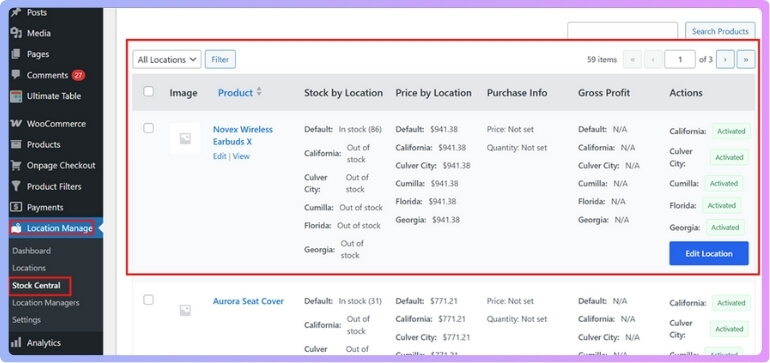Check the Novex Wireless Earbuds X row checkbox
This screenshot has width=770, height=363.
(x=148, y=128)
